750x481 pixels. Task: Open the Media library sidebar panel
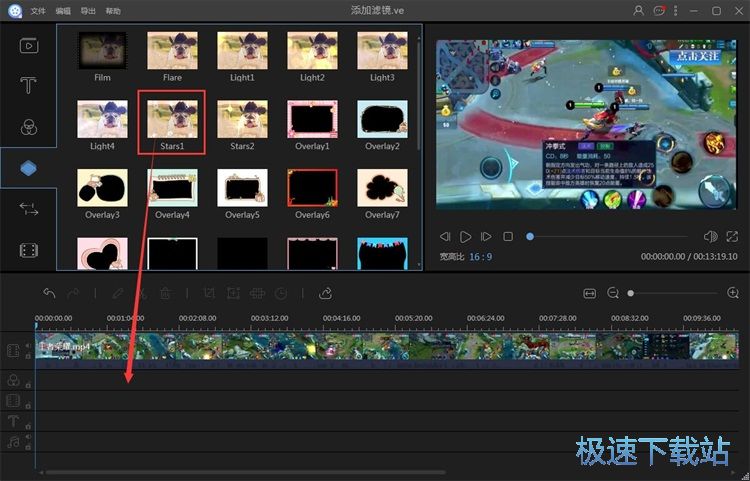point(29,45)
